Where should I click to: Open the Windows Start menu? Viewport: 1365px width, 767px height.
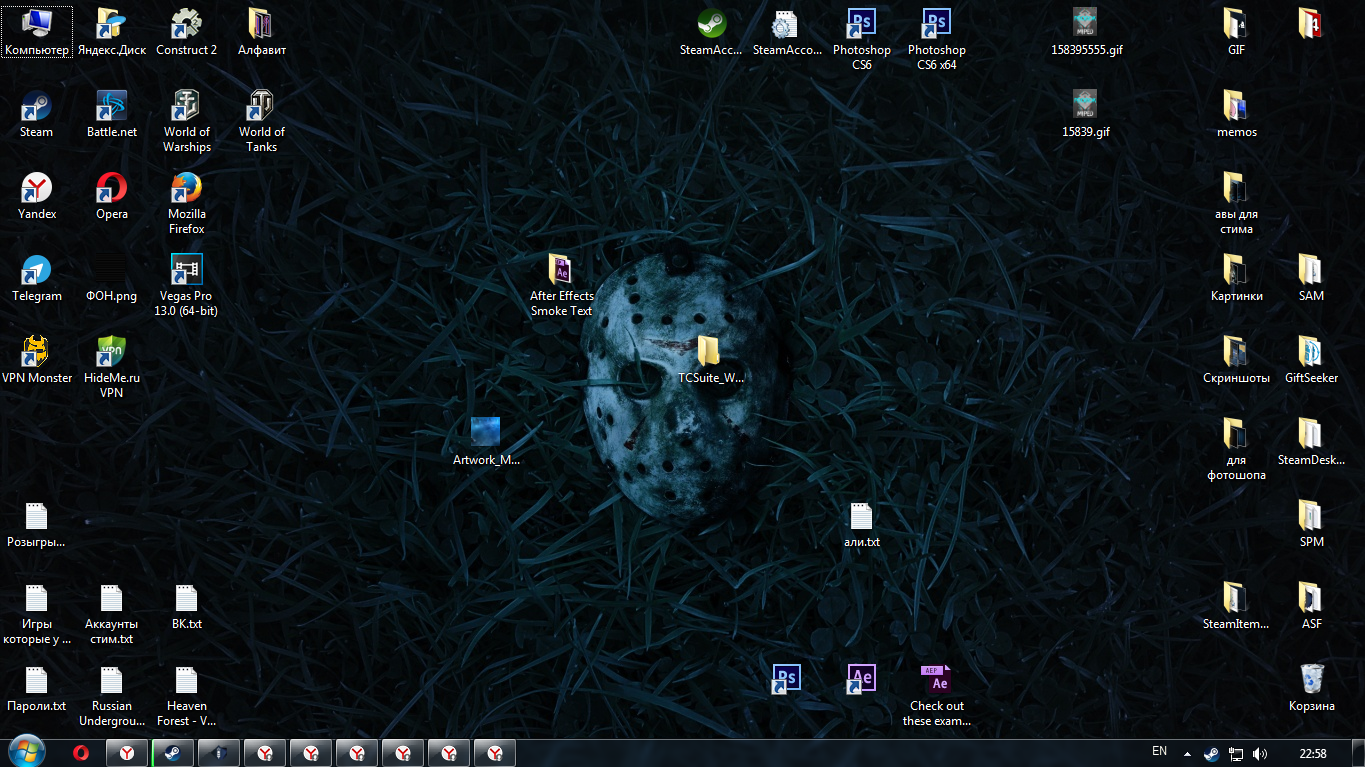point(27,752)
